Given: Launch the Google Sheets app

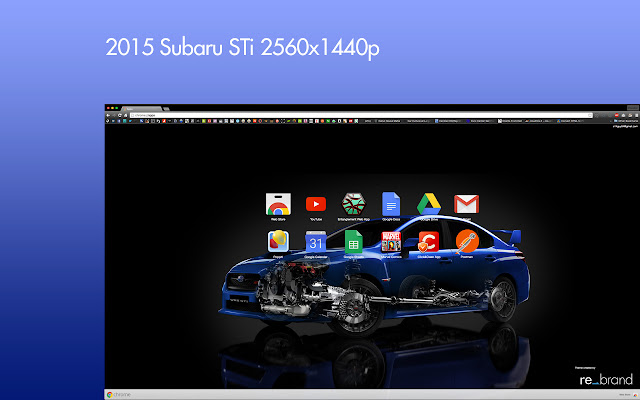Looking at the screenshot, I should [353, 242].
